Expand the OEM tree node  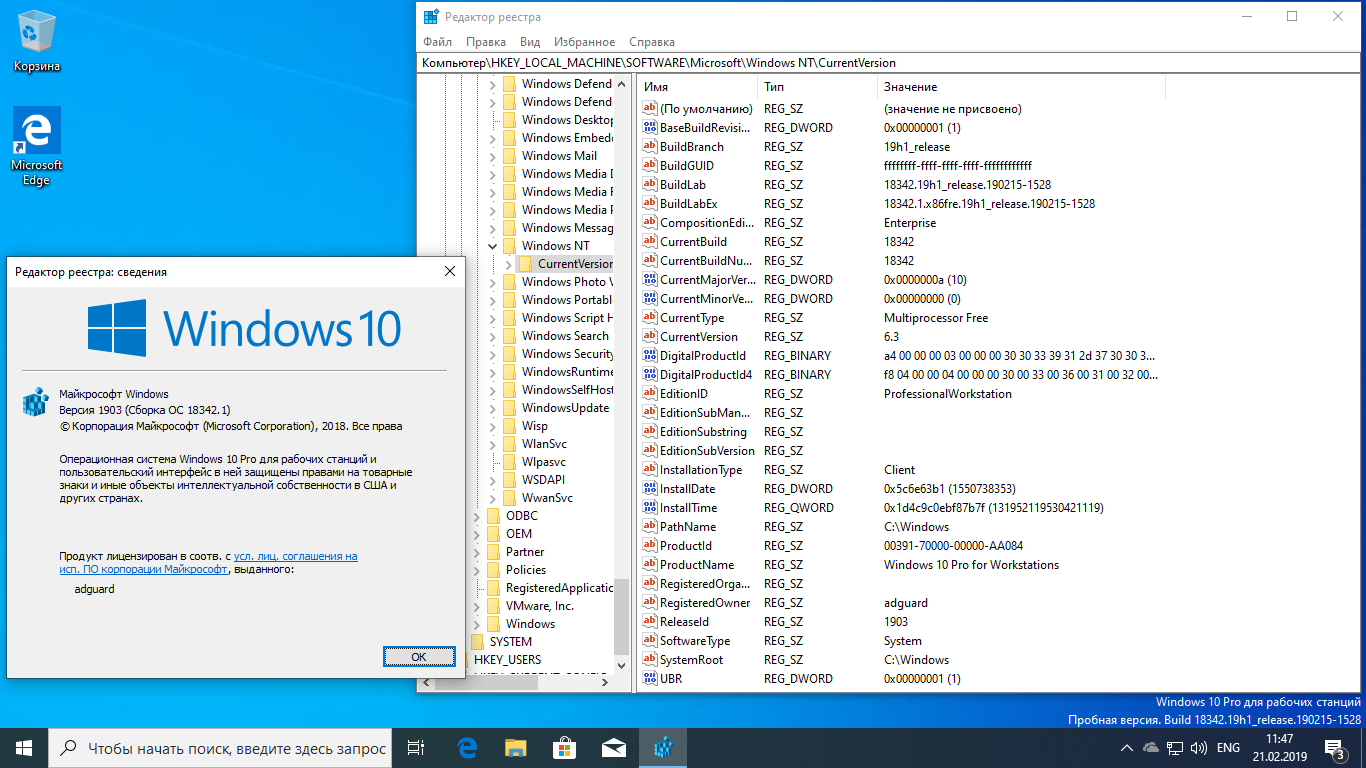(x=476, y=534)
